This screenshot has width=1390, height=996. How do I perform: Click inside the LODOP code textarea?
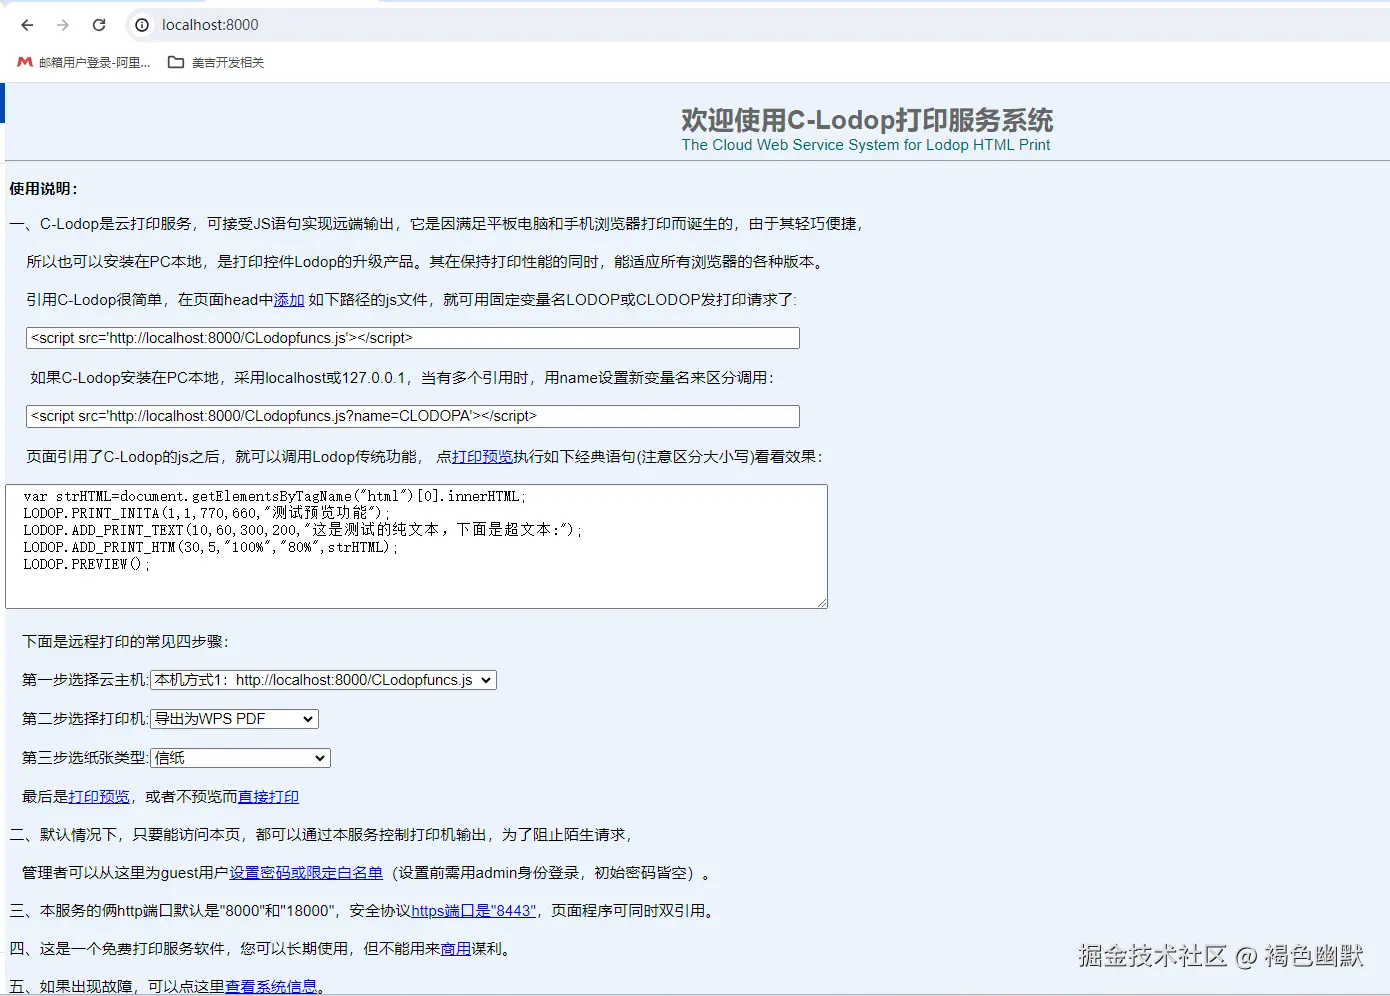(x=416, y=547)
